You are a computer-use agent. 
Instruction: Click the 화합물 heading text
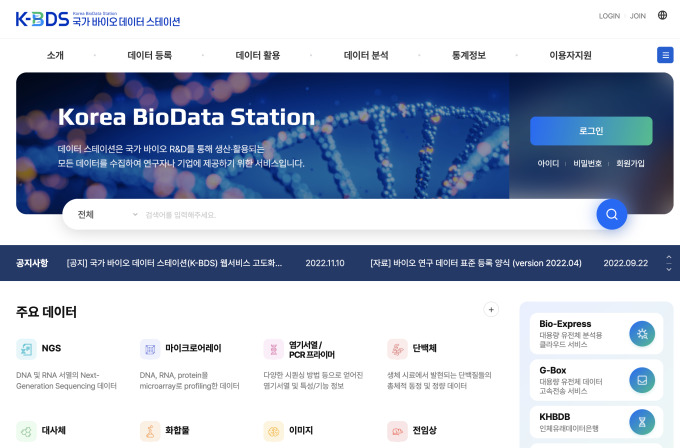coord(177,430)
